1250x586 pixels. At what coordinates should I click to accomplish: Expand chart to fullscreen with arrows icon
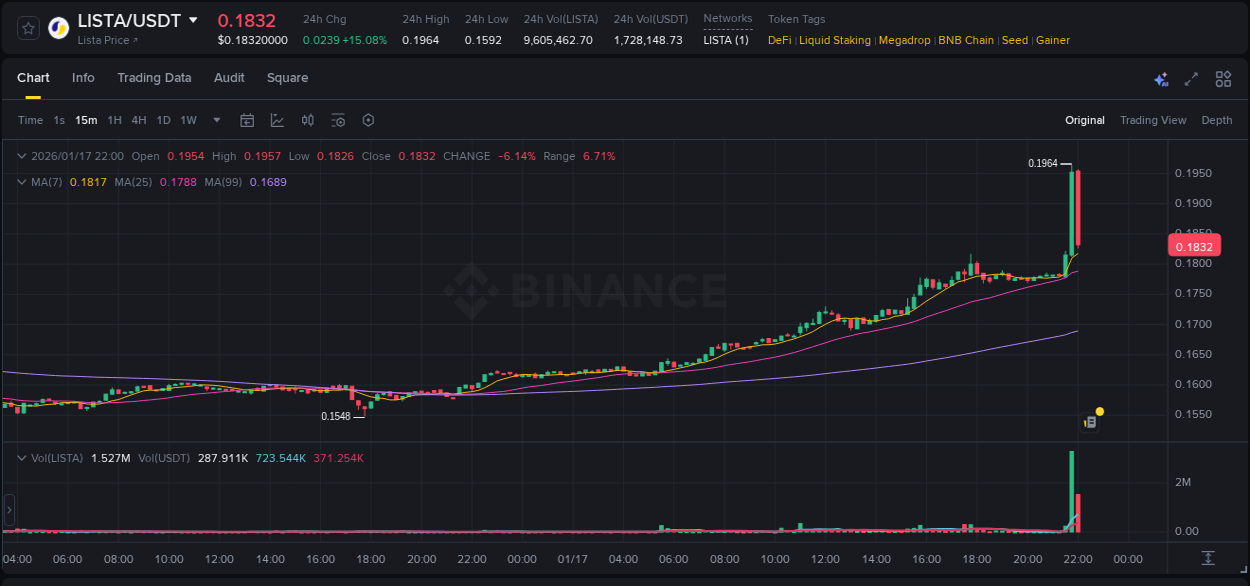click(1191, 78)
